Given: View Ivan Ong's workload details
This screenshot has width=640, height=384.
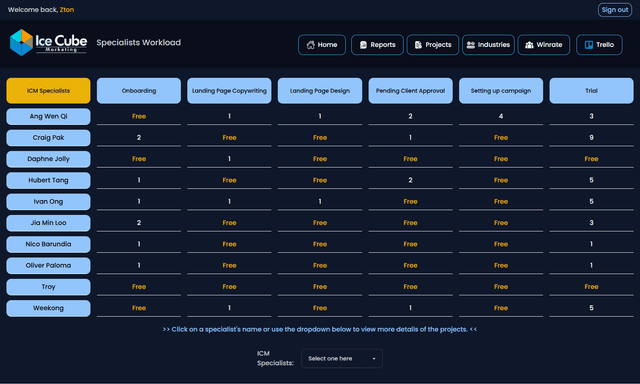Looking at the screenshot, I should point(48,202).
